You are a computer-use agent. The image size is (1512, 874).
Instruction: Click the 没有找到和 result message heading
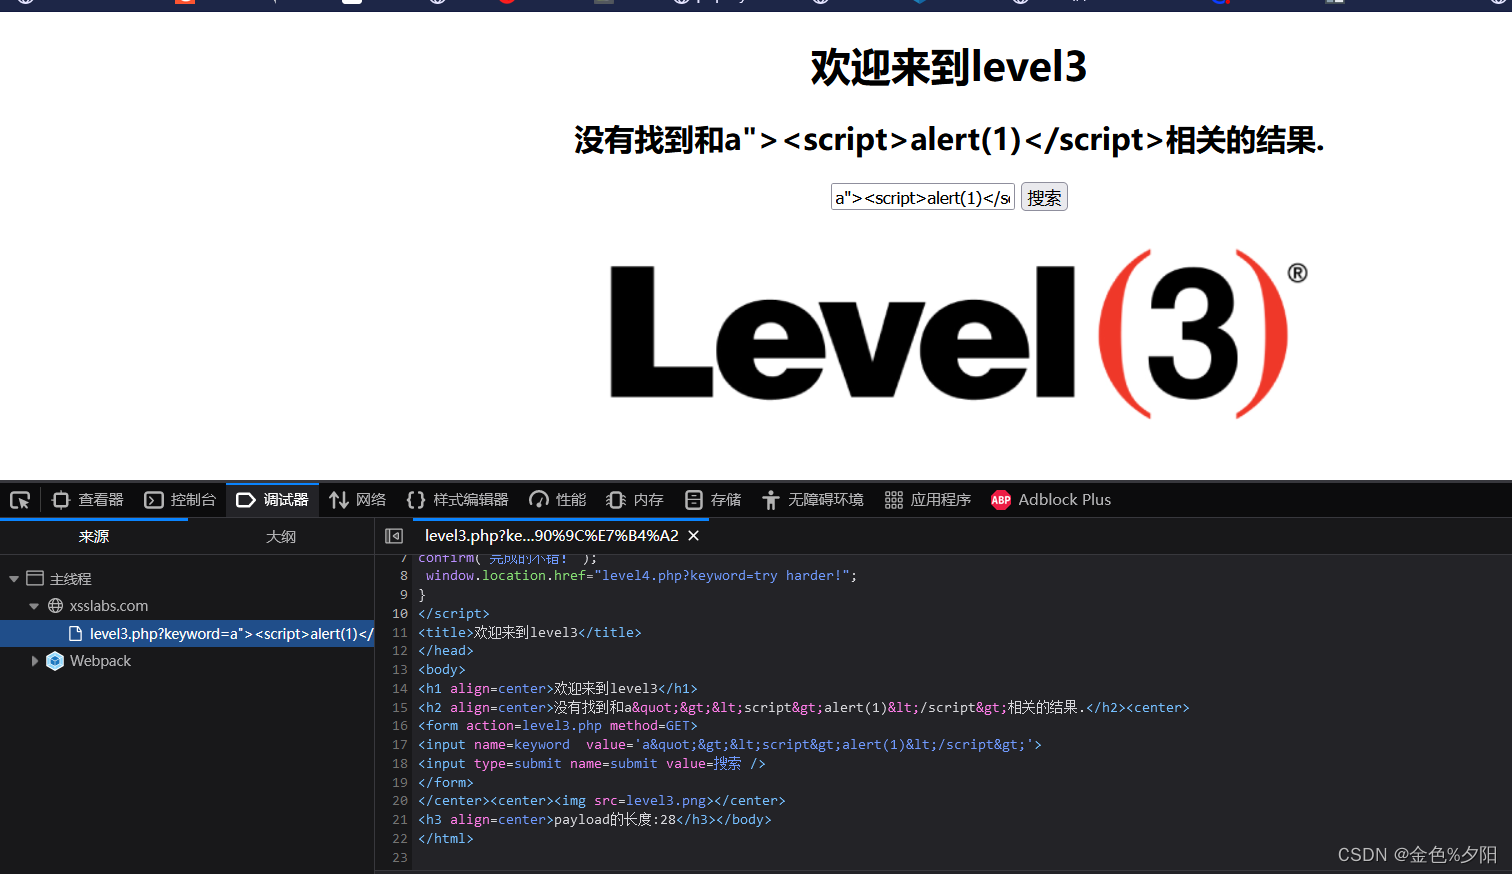pos(949,140)
